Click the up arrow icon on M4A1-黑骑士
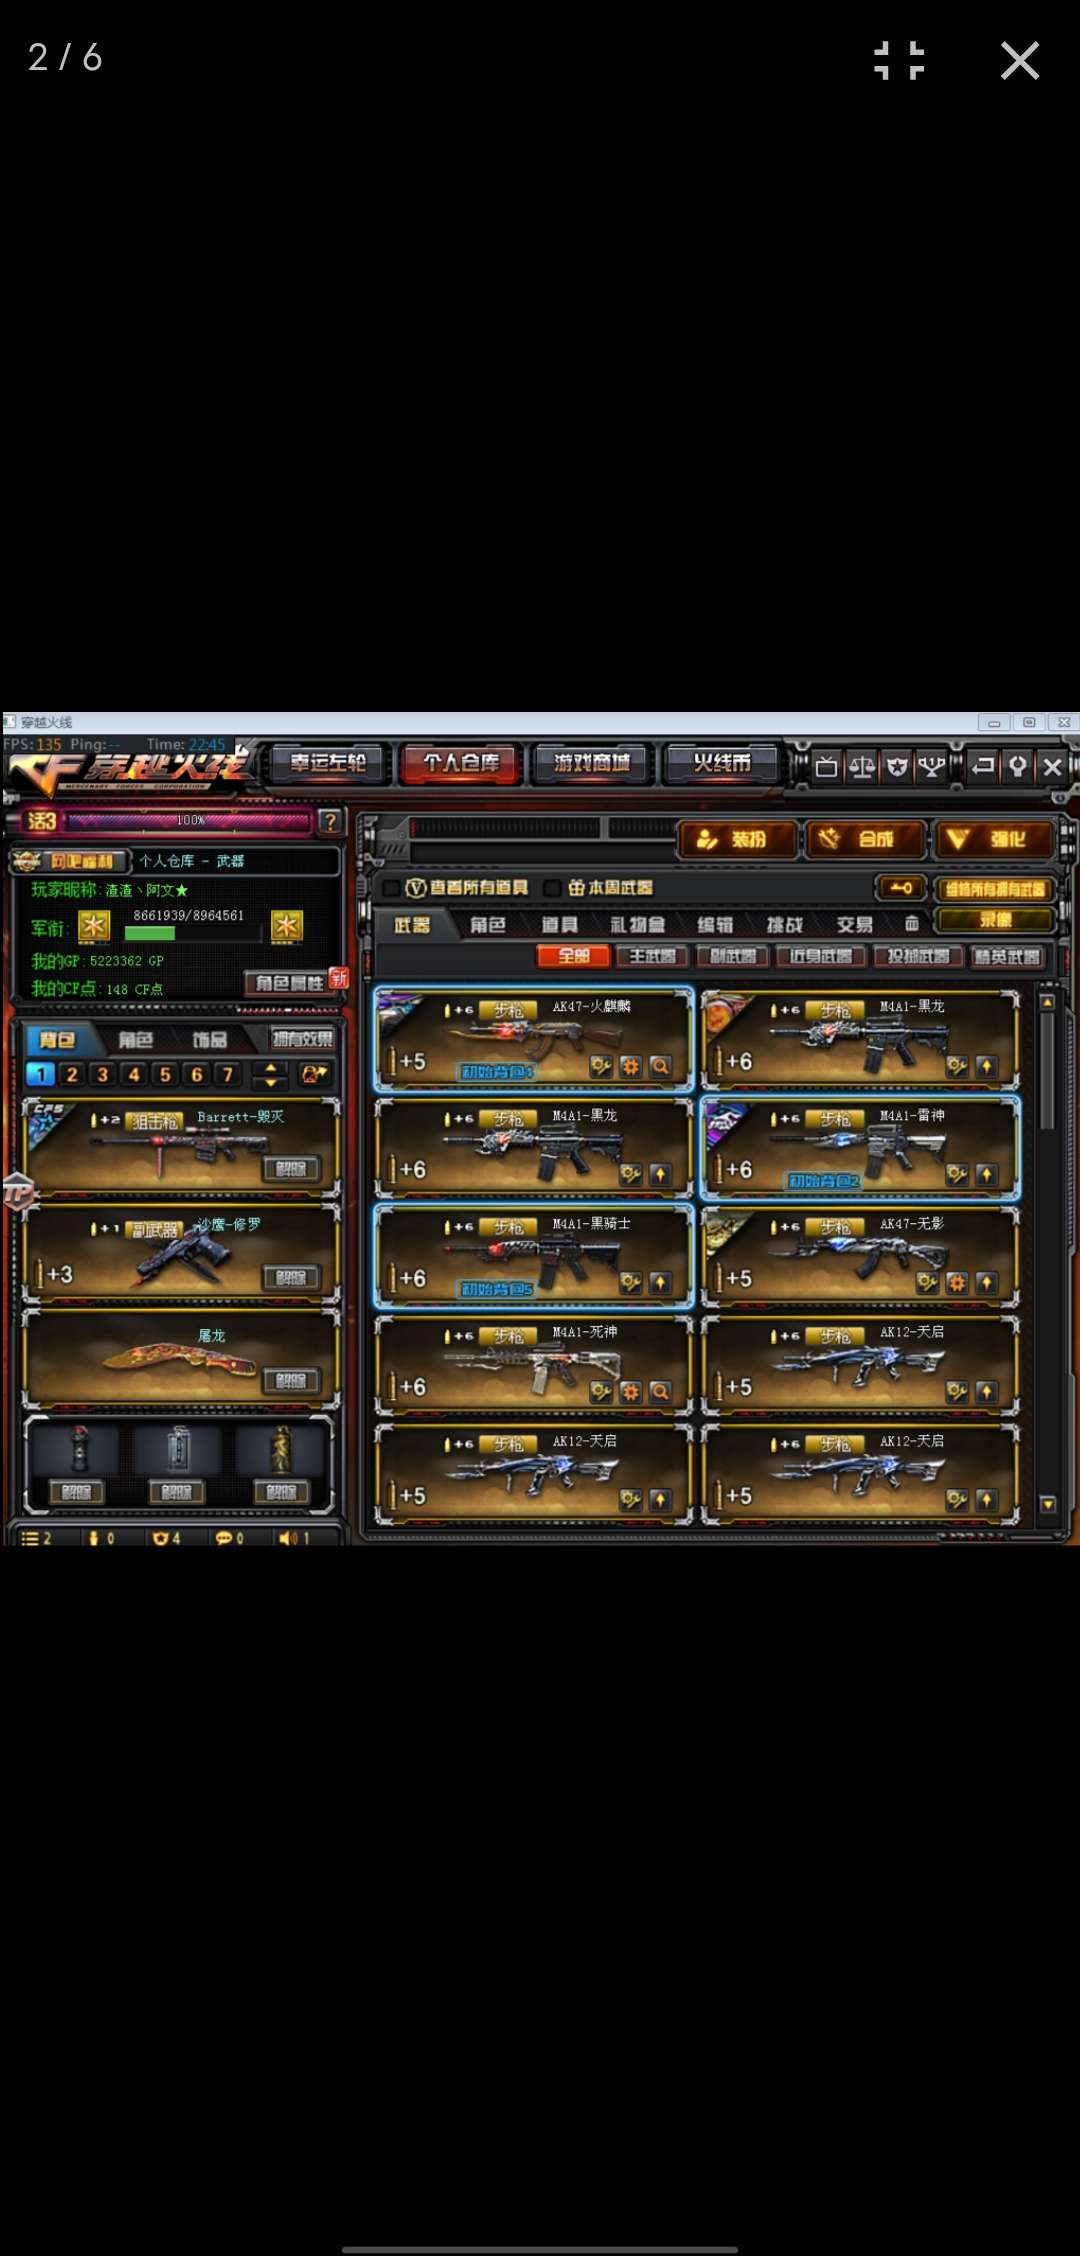 tap(660, 1282)
